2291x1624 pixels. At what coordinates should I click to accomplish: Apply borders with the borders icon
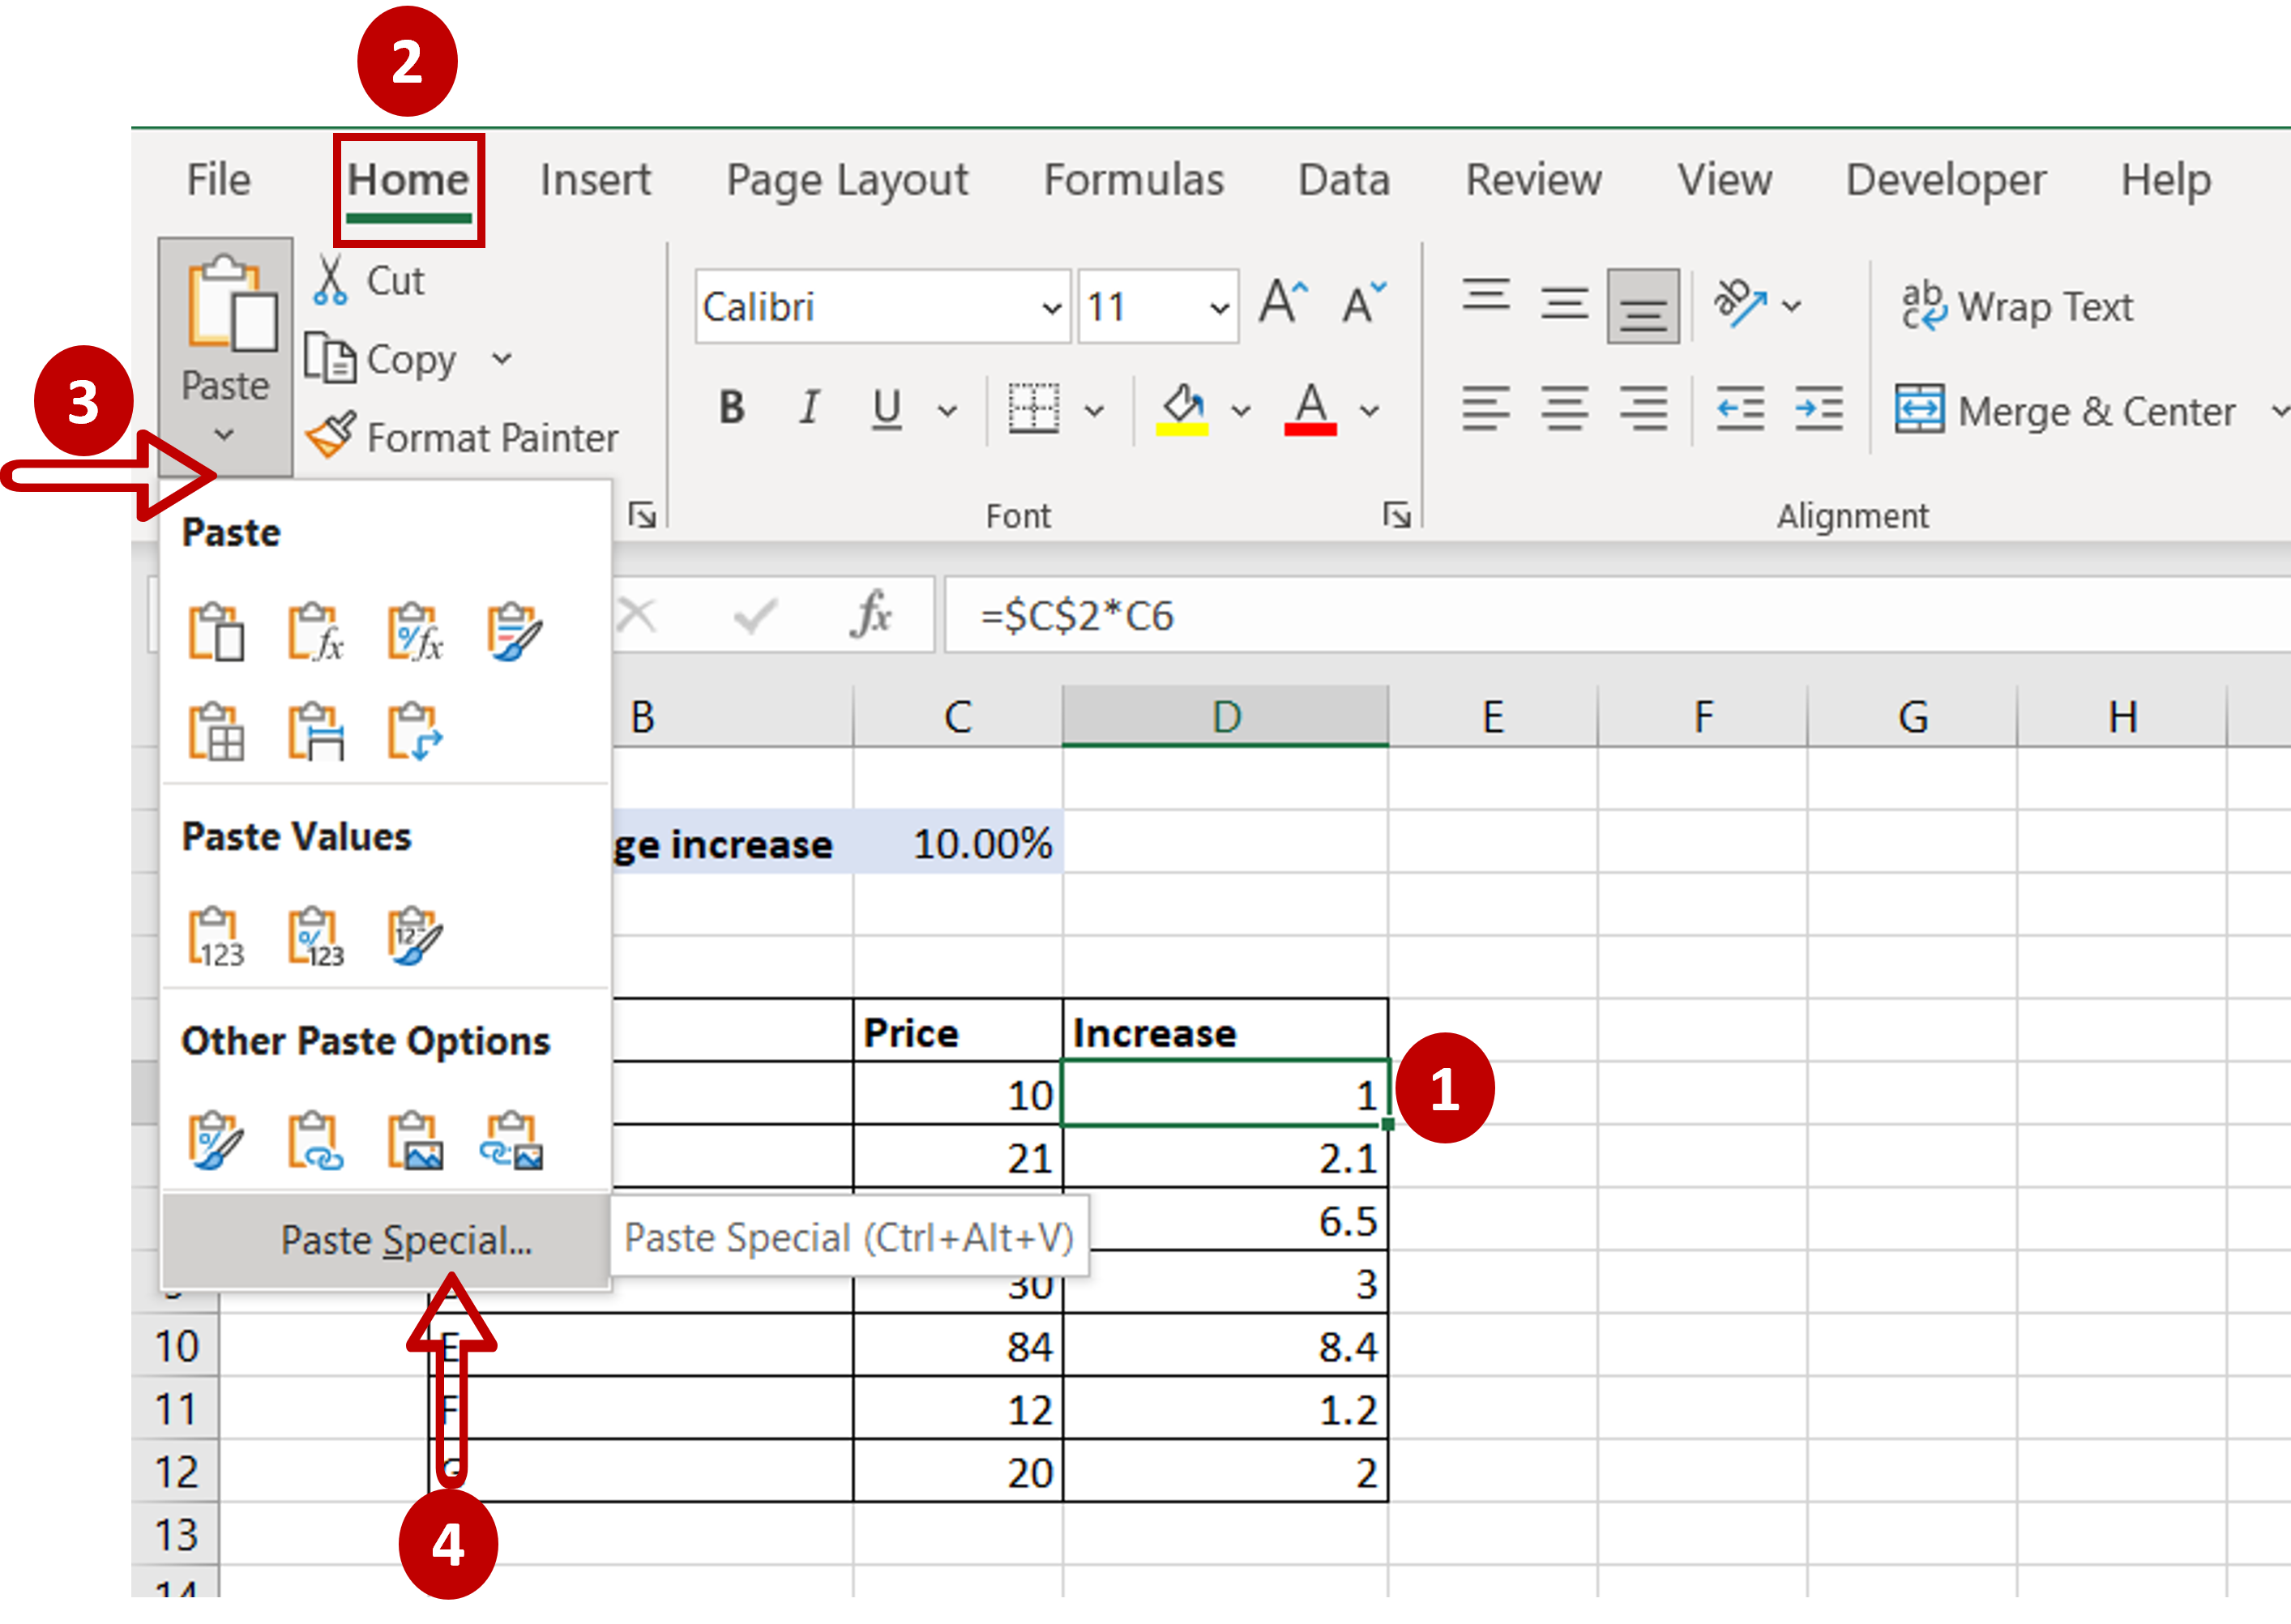(x=1033, y=409)
